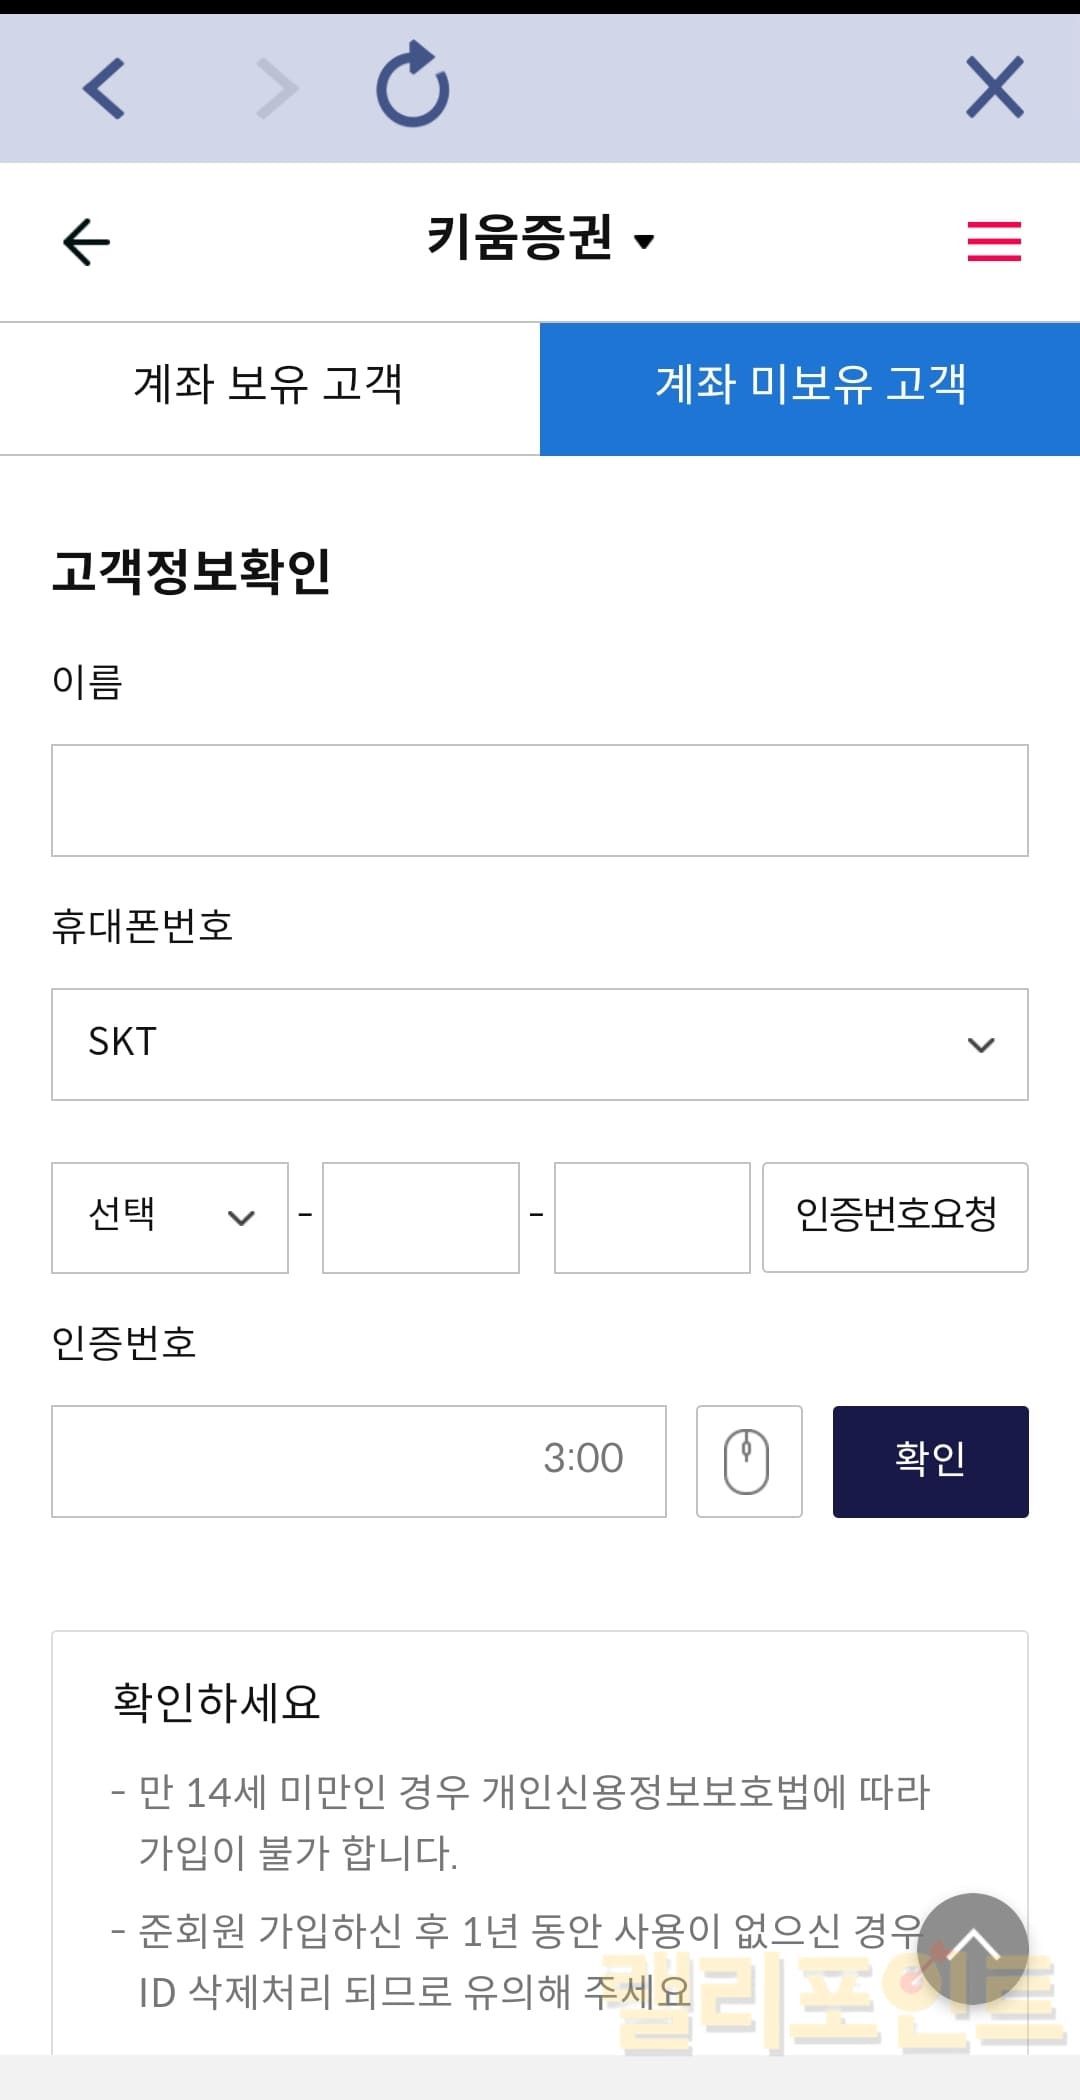
Task: Open the red hamburger menu
Action: point(994,242)
